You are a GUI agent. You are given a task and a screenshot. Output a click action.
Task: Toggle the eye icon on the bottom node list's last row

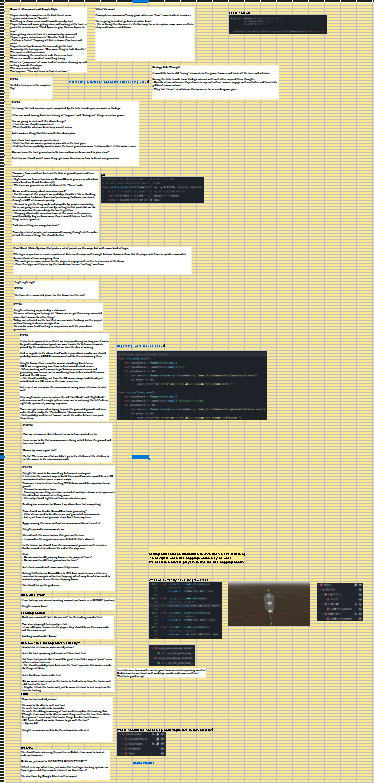click(x=162, y=754)
